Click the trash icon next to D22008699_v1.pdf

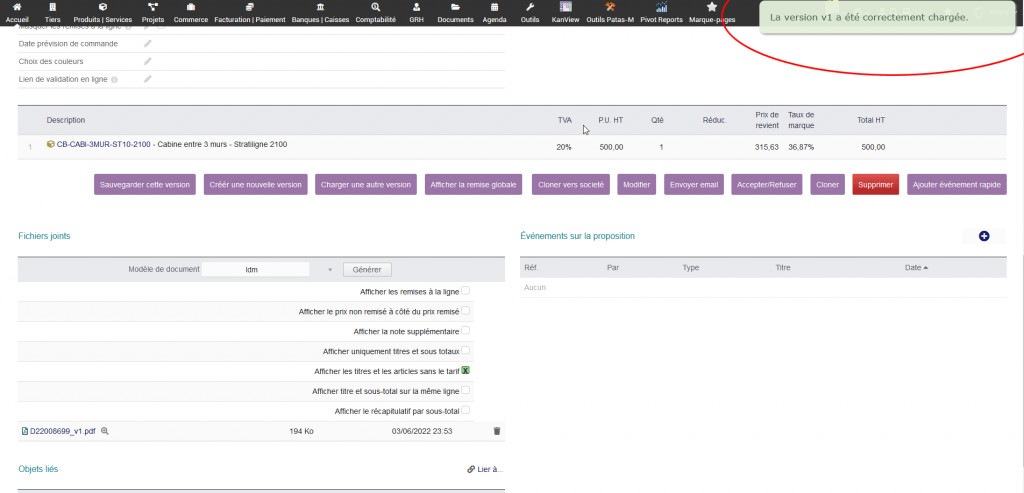pyautogui.click(x=497, y=431)
